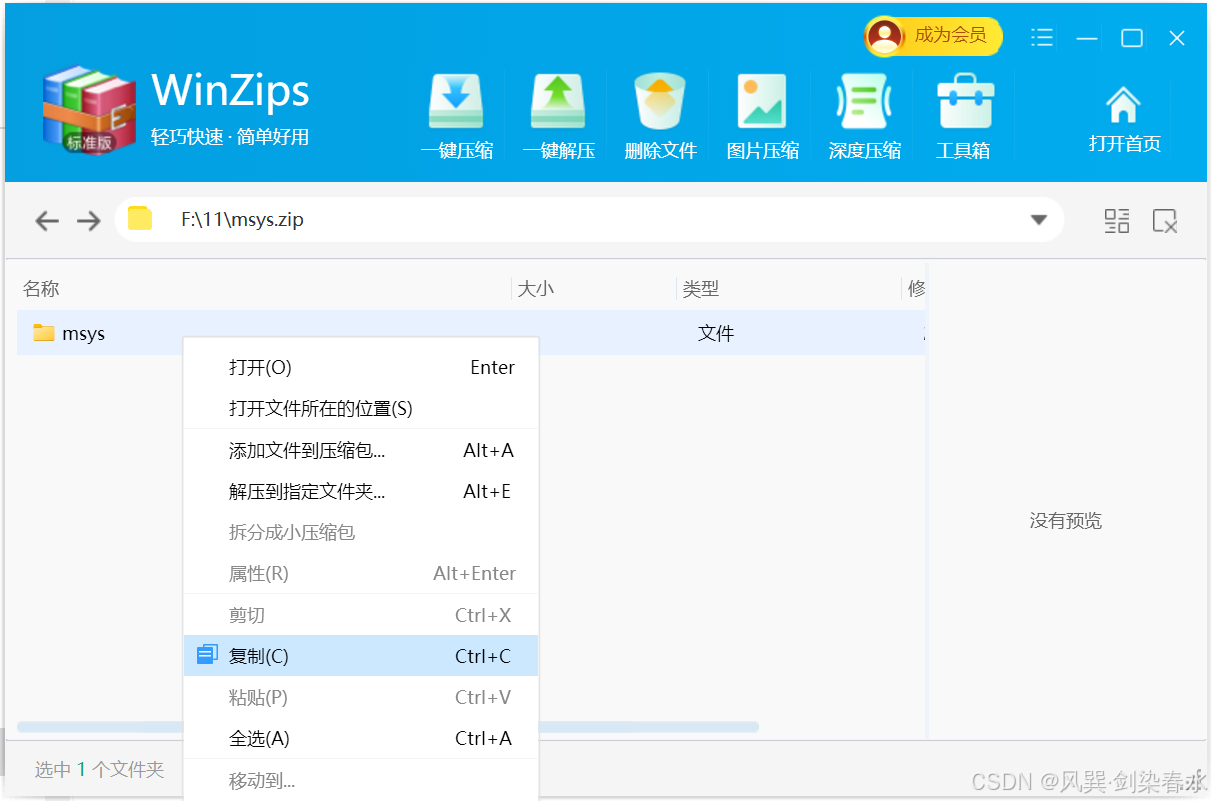Image resolution: width=1212 pixels, height=801 pixels.
Task: Switch the file list view mode icon
Action: (1117, 221)
